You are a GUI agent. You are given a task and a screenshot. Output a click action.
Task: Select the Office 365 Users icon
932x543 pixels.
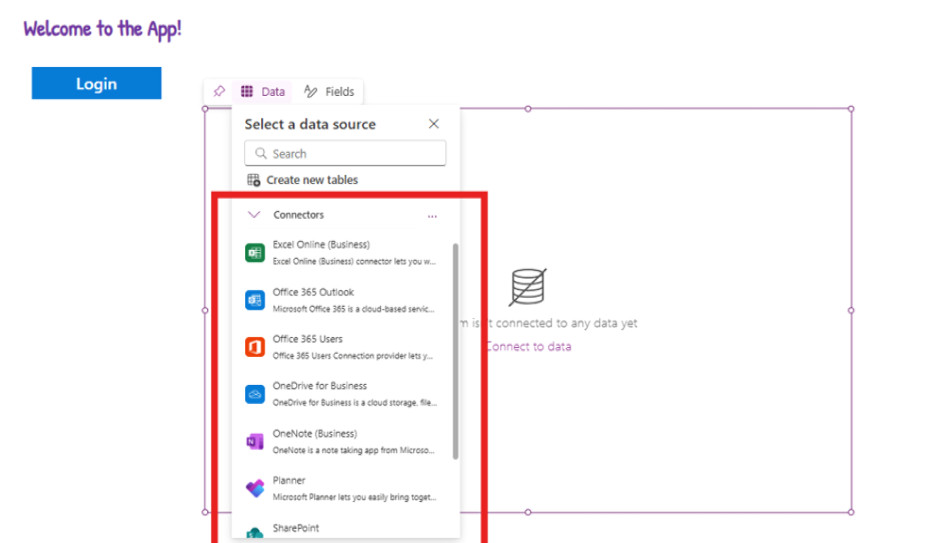pos(255,347)
